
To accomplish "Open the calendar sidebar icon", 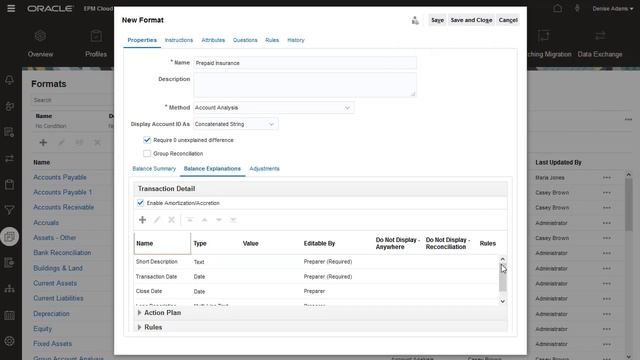I will (x=9, y=315).
